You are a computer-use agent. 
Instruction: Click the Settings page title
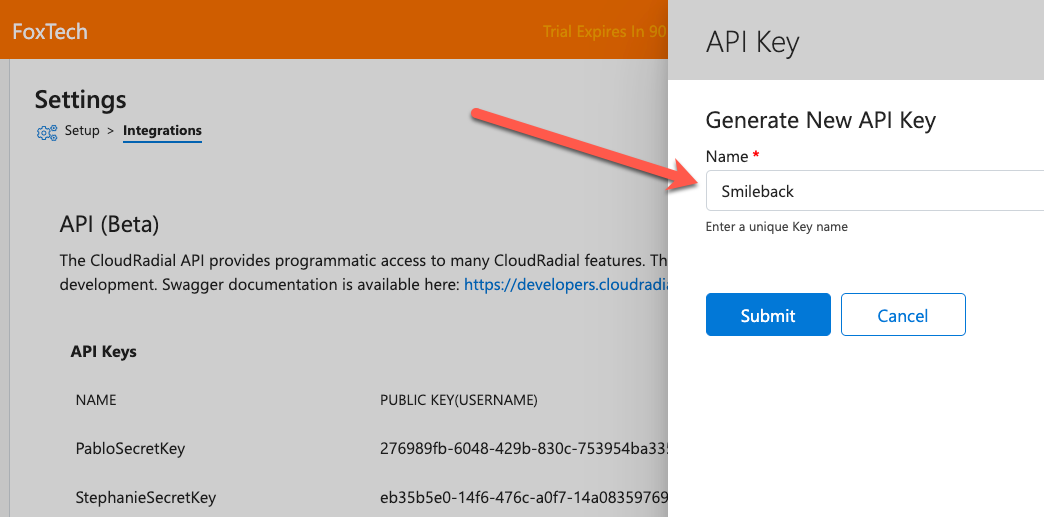pyautogui.click(x=81, y=99)
